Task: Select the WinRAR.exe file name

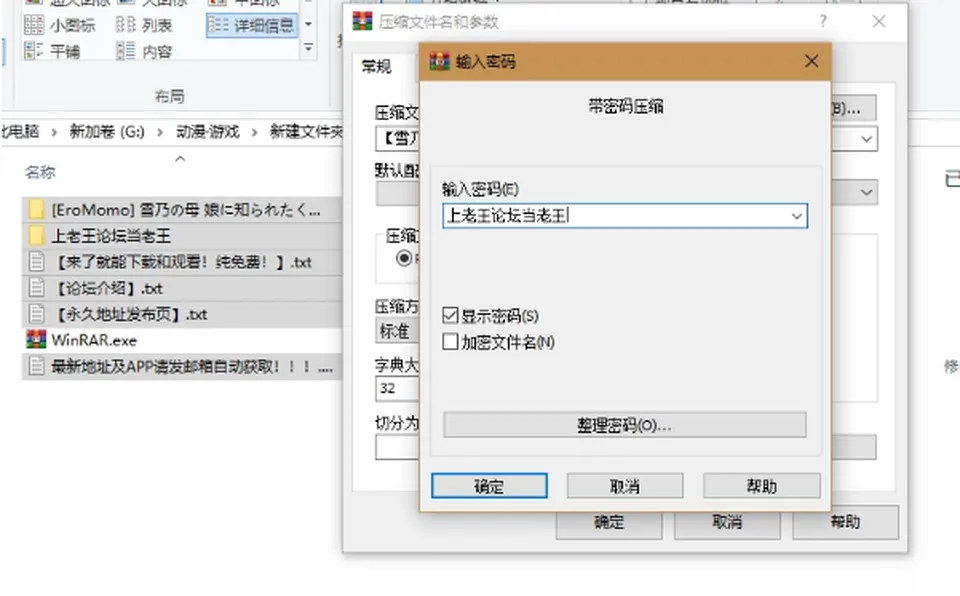Action: click(94, 340)
